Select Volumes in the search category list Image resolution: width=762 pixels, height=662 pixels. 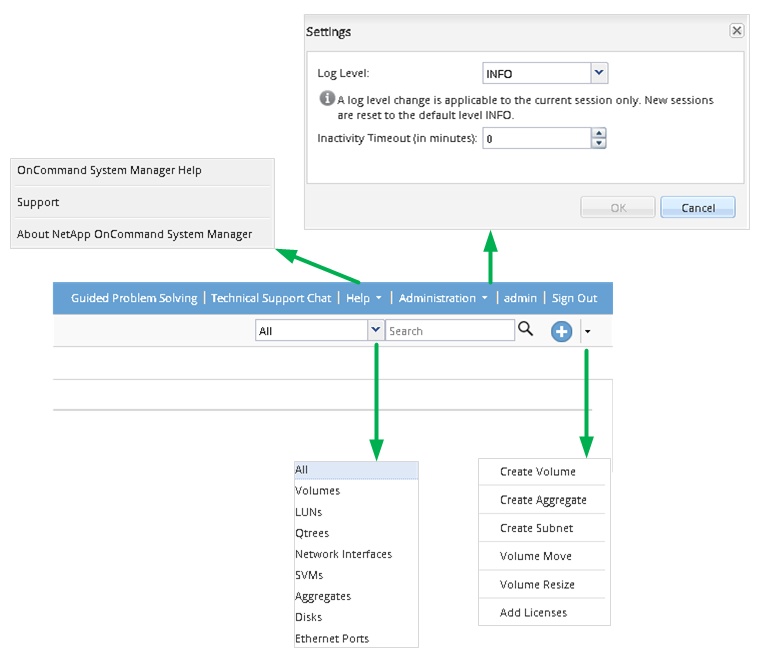tap(356, 490)
